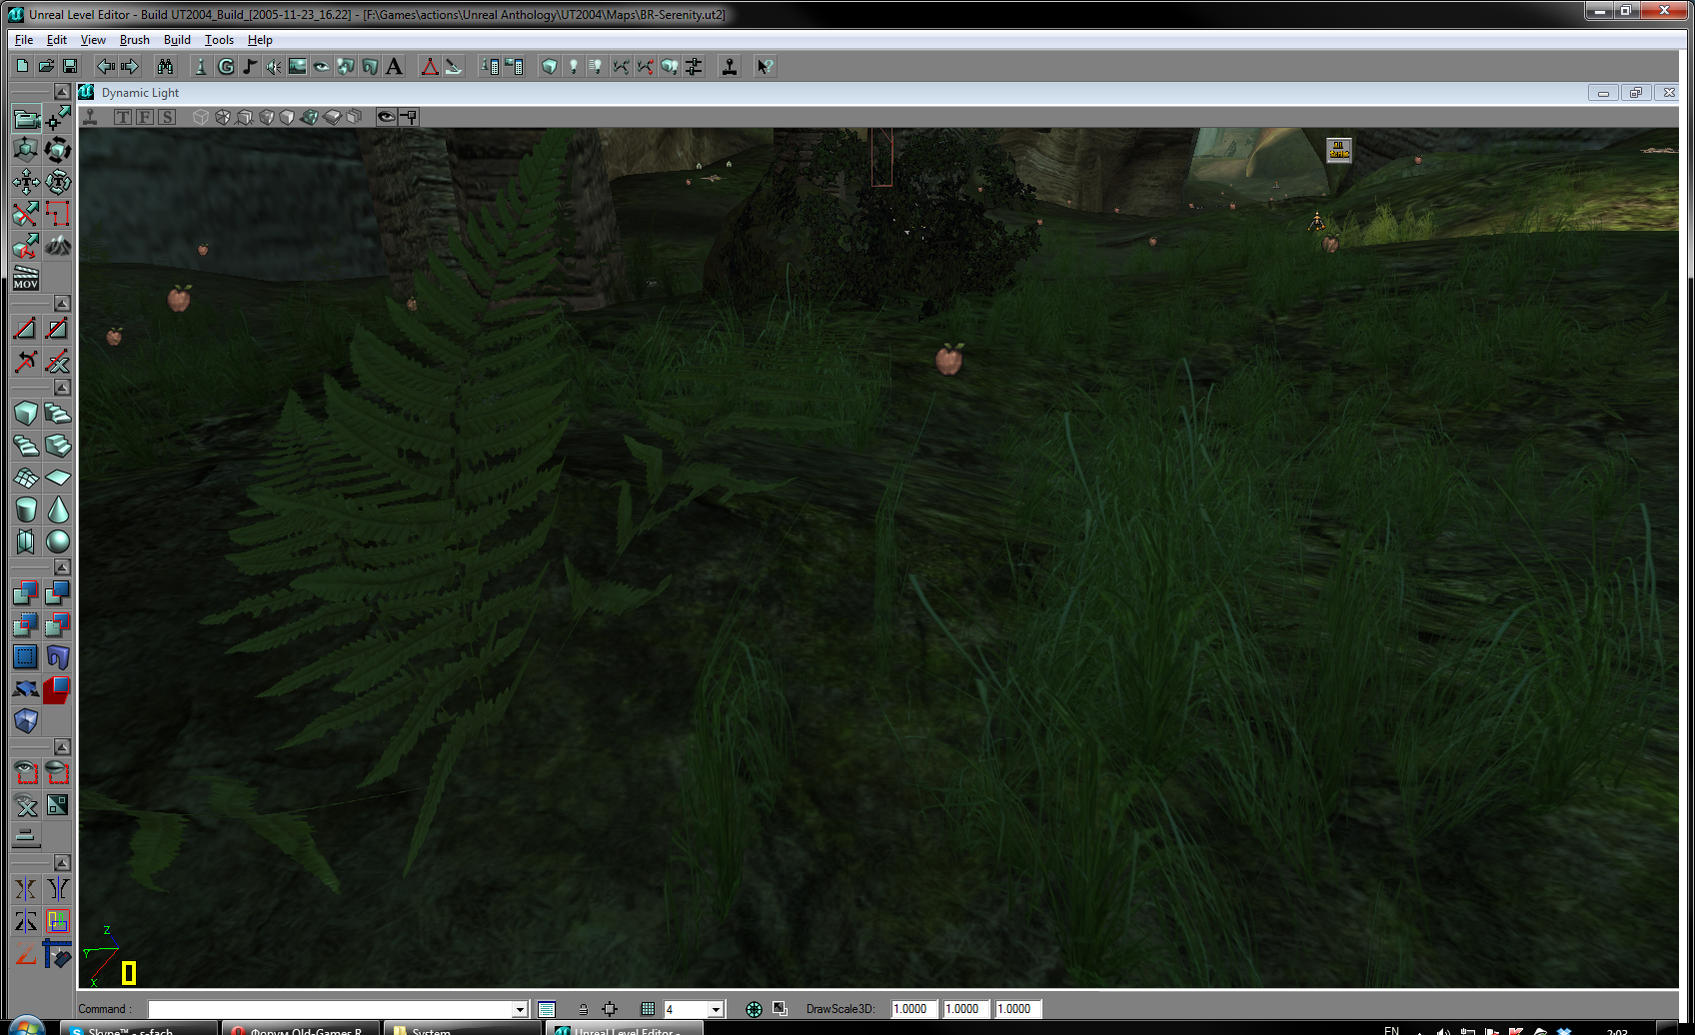Image resolution: width=1695 pixels, height=1035 pixels.
Task: Open the View menu
Action: point(93,40)
